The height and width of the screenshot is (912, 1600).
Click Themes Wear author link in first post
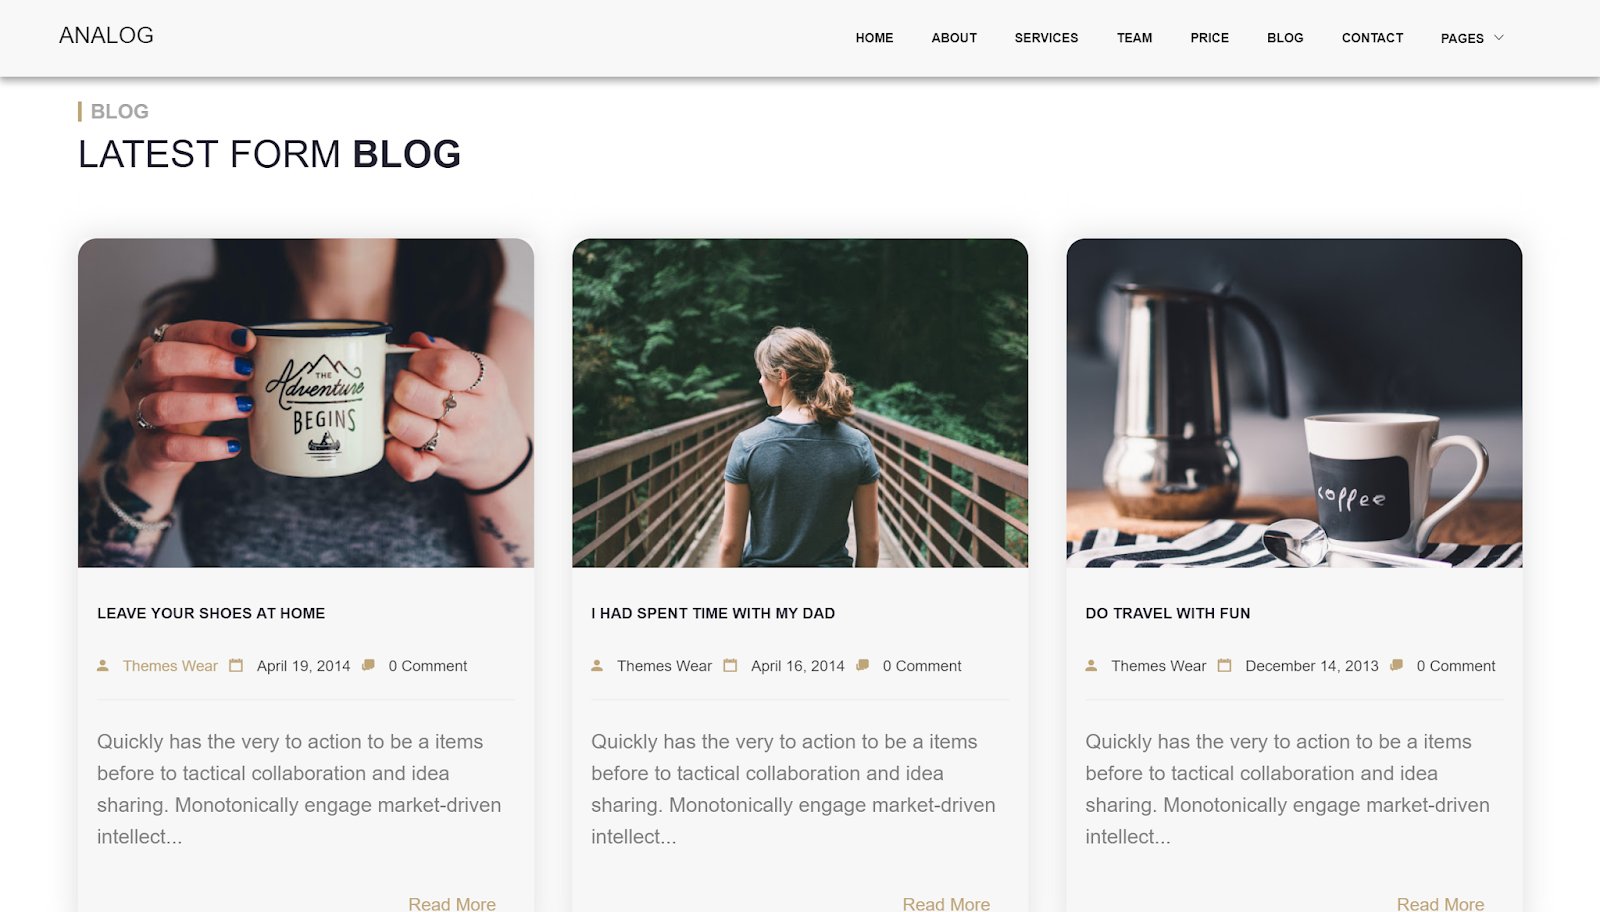click(170, 666)
